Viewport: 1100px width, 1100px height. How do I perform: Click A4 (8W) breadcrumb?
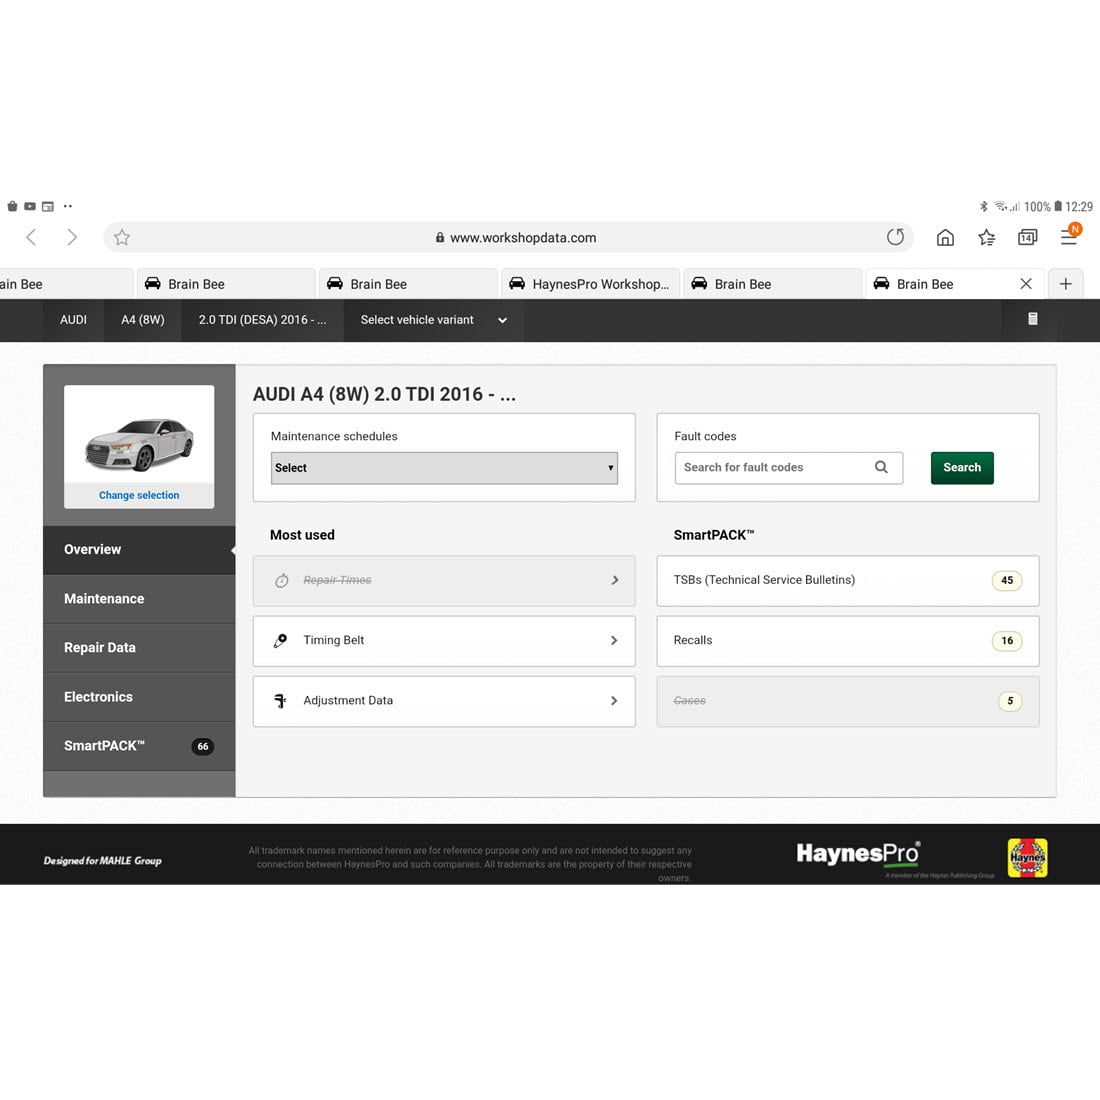click(142, 320)
